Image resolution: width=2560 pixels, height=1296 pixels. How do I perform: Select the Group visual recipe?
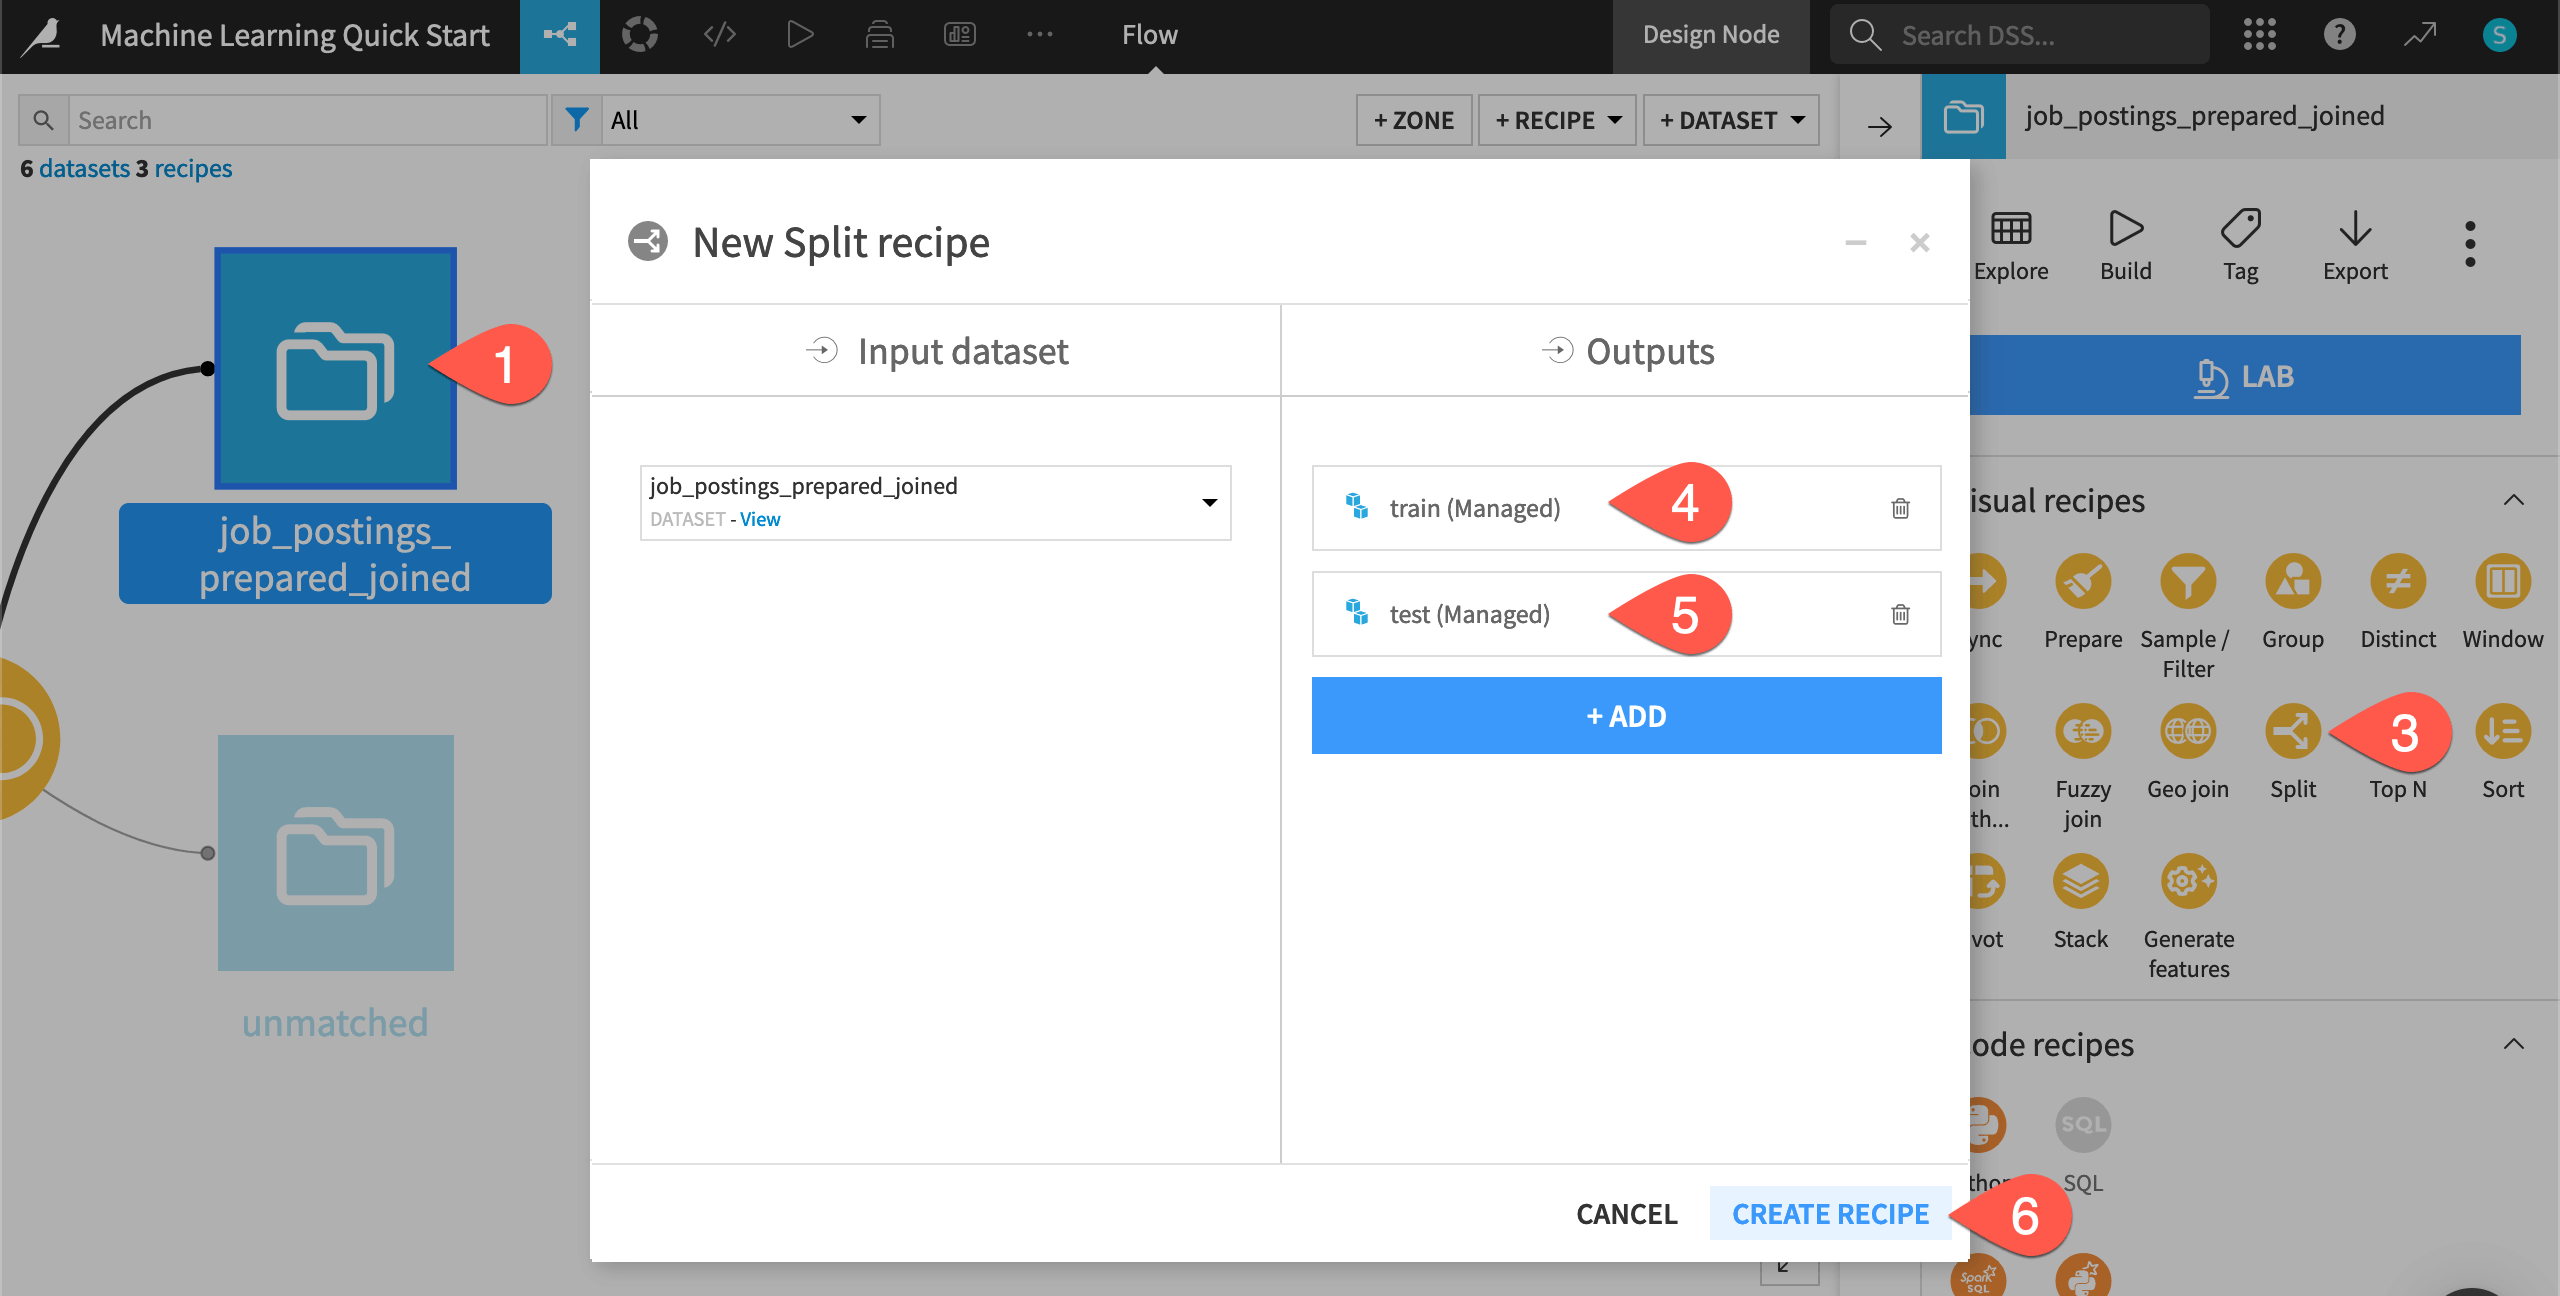click(x=2292, y=581)
